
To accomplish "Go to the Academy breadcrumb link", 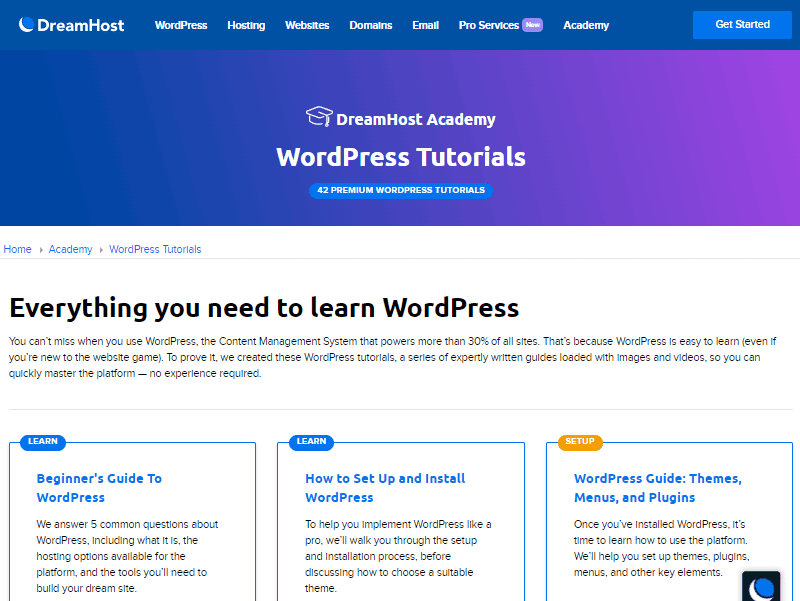I will (x=70, y=249).
